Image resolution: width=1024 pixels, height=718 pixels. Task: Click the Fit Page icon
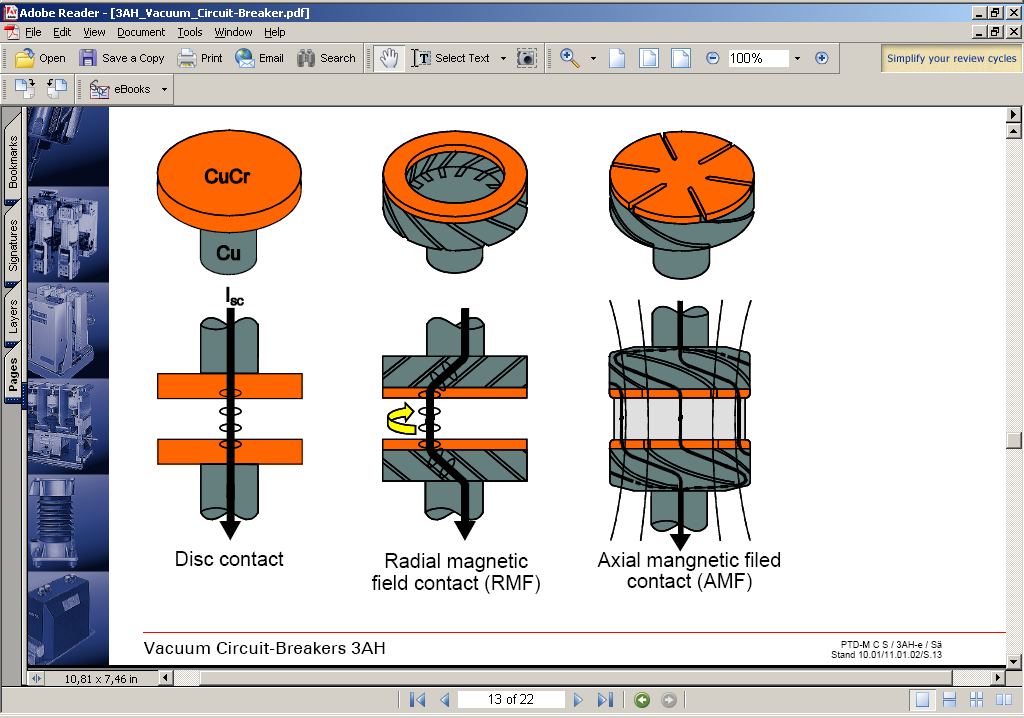pyautogui.click(x=648, y=58)
